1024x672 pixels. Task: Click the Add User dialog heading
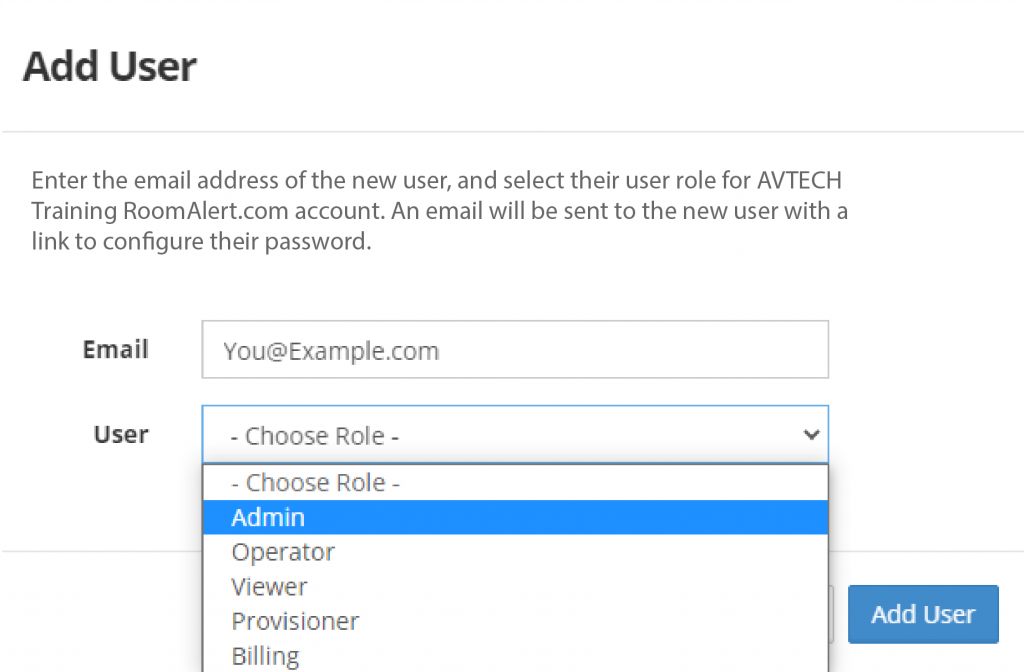point(110,68)
